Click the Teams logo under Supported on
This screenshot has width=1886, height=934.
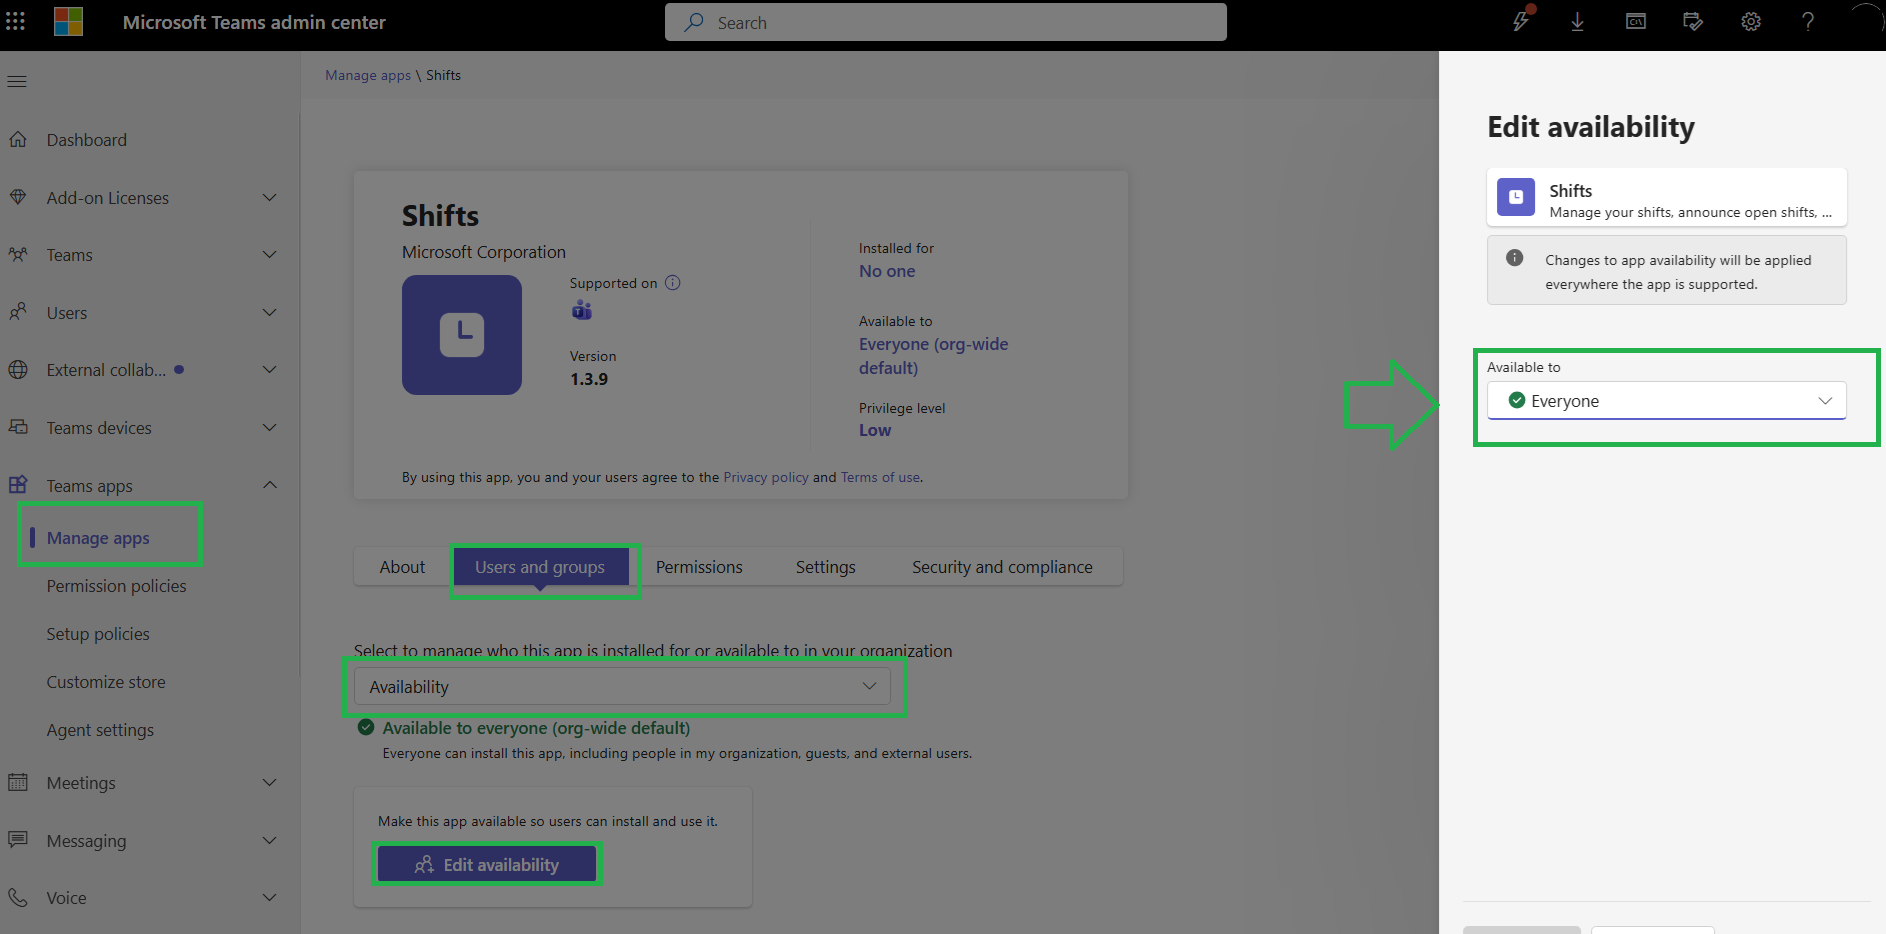(582, 310)
